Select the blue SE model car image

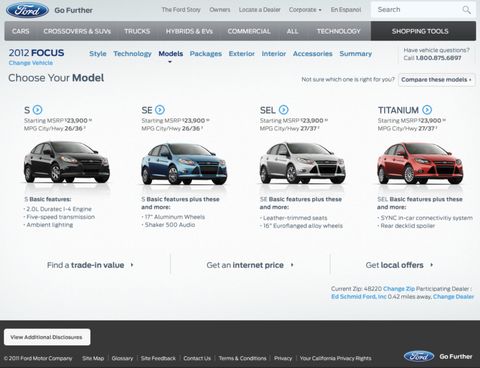click(184, 164)
